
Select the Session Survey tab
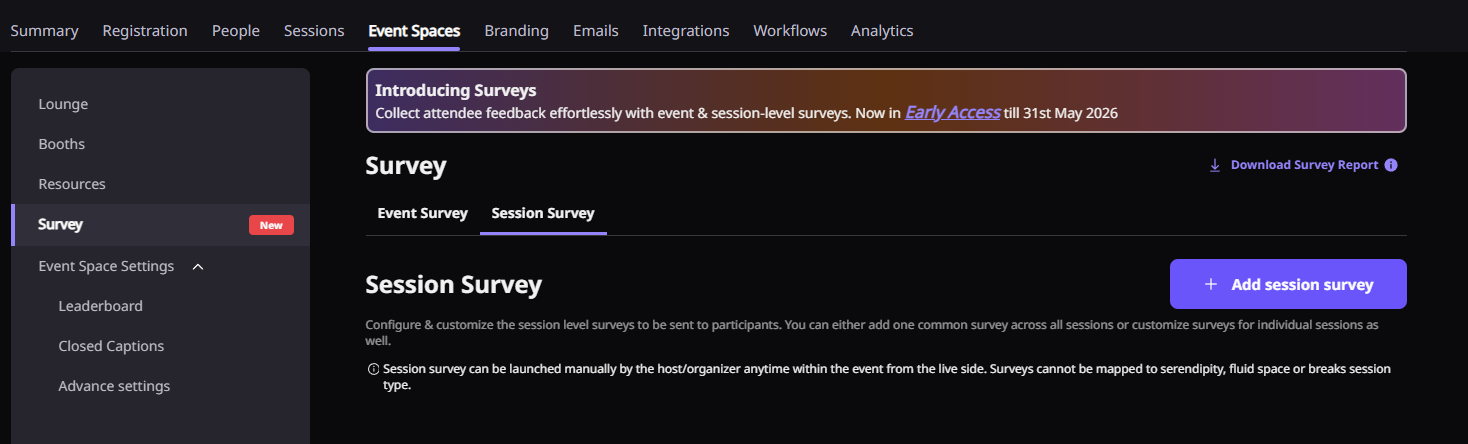[543, 213]
